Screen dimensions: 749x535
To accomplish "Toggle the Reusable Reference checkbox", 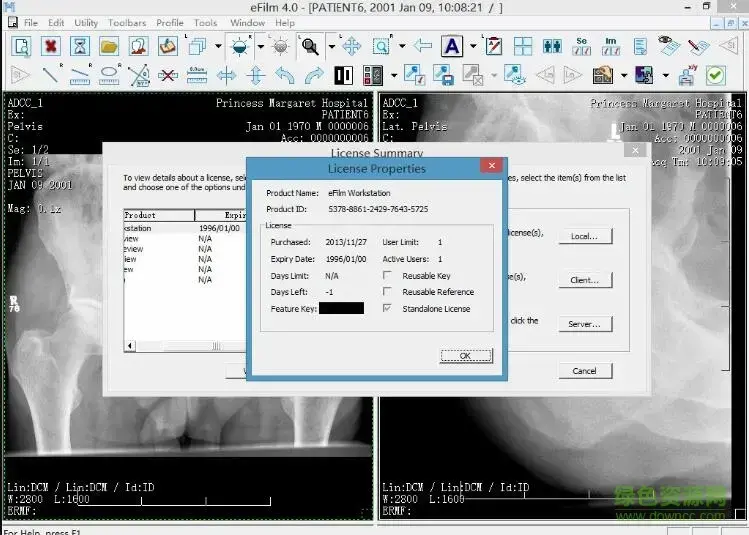I will 387,291.
